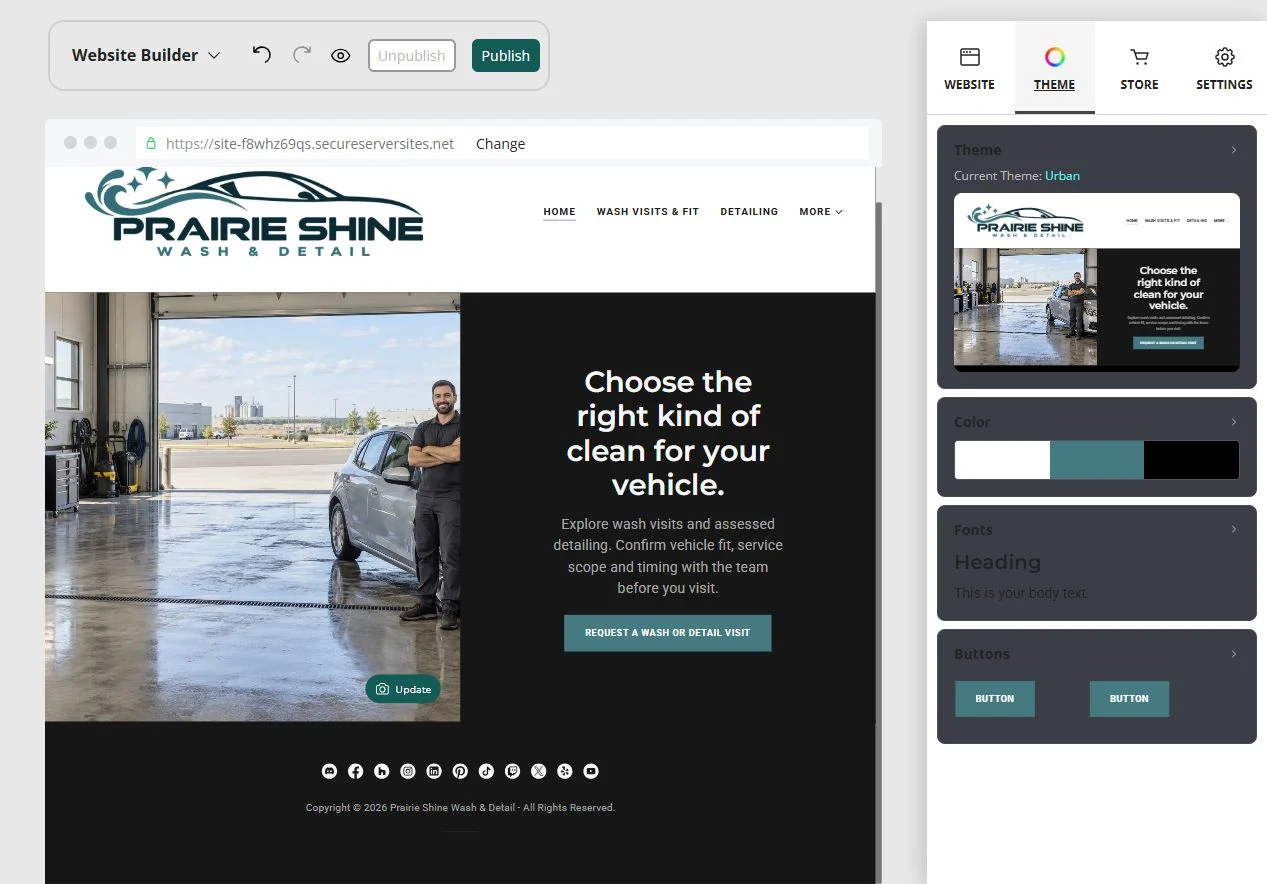Viewport: 1267px width, 884px height.
Task: Click the green padlock icon by the URL
Action: coord(151,143)
